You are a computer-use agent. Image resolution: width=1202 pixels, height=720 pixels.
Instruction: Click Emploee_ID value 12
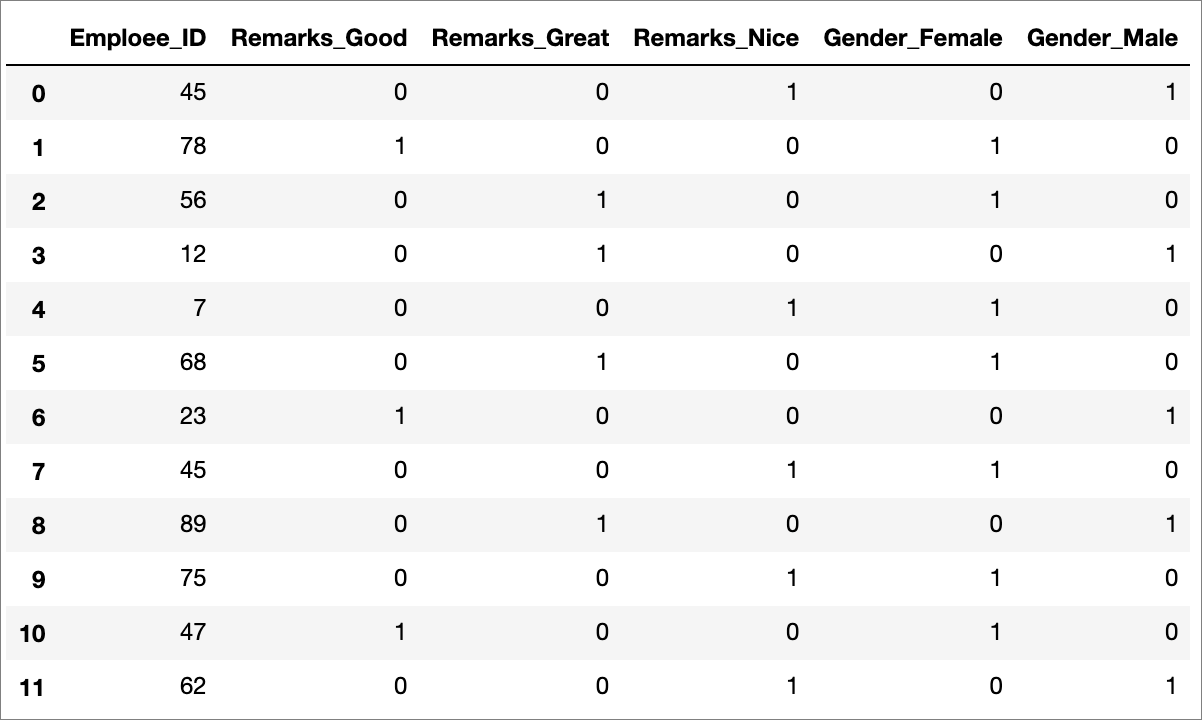pyautogui.click(x=193, y=254)
